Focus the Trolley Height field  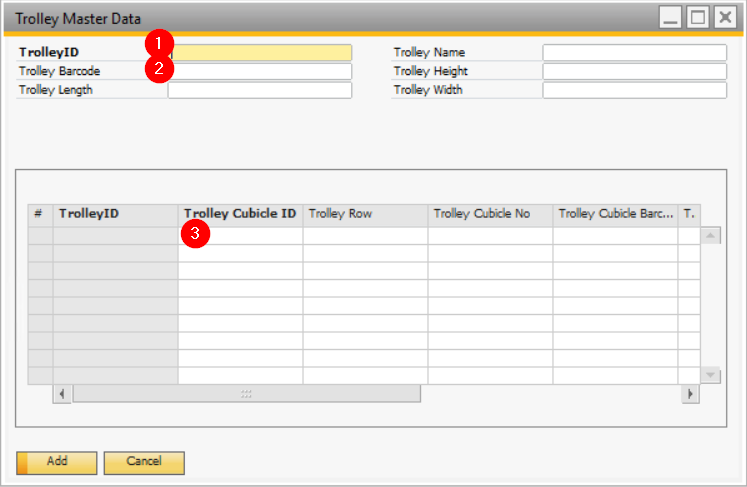click(x=634, y=72)
